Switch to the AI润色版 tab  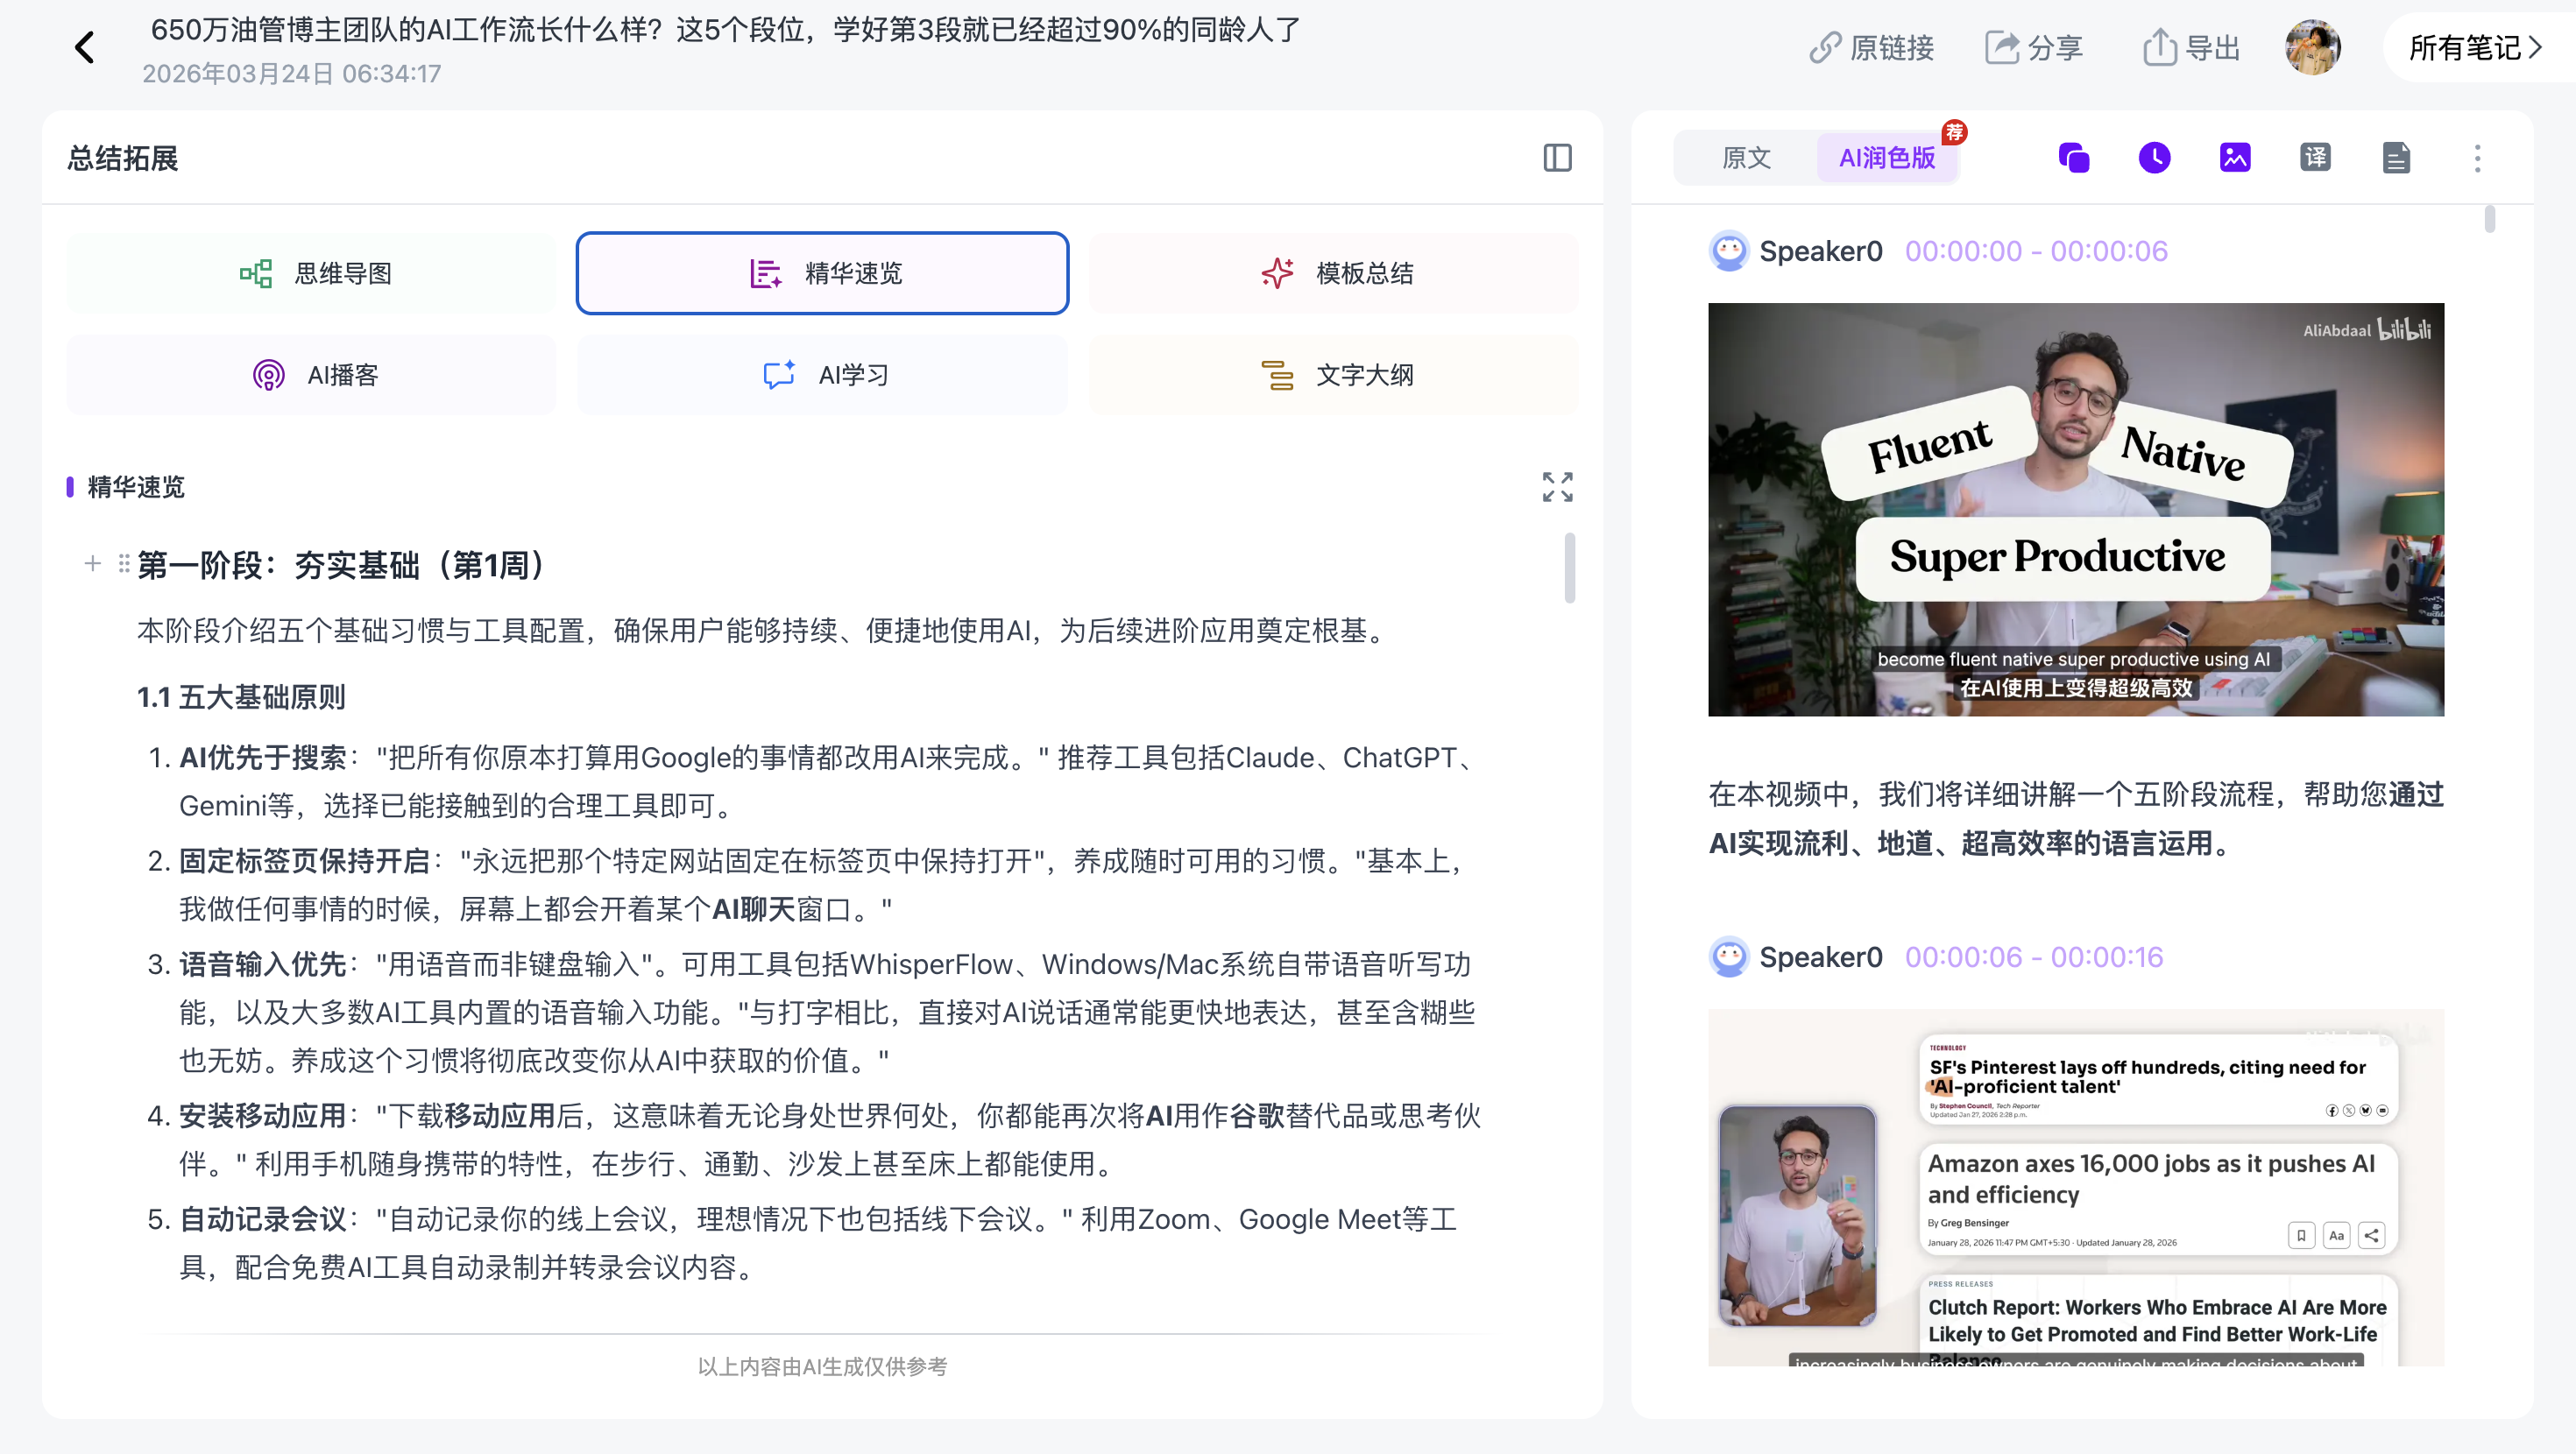[x=1887, y=158]
